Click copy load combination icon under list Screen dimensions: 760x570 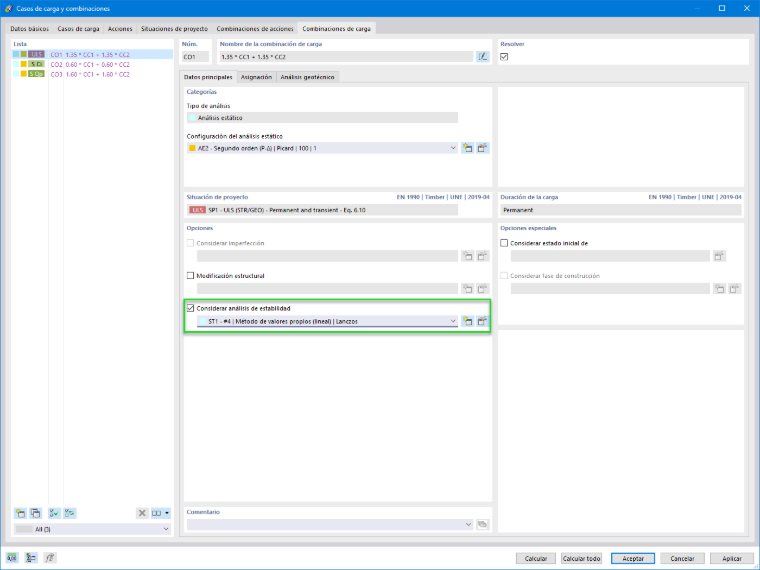pos(35,513)
